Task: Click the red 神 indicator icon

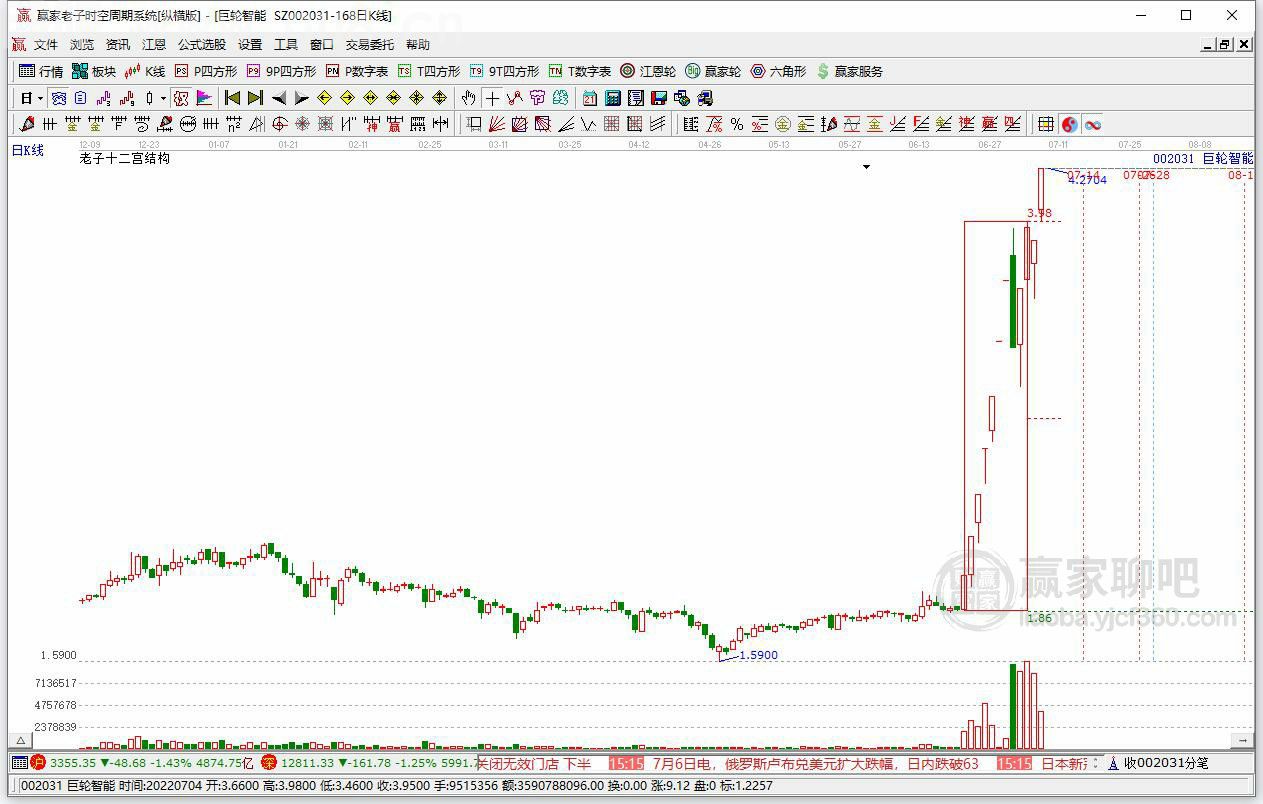Action: pos(373,124)
